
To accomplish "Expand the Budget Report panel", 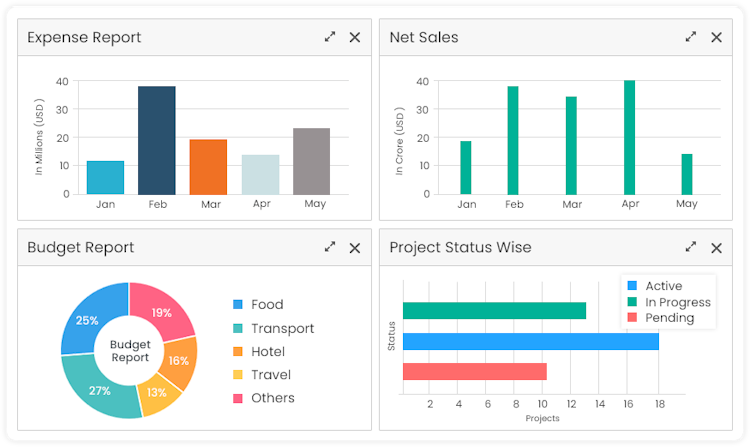I will (330, 247).
